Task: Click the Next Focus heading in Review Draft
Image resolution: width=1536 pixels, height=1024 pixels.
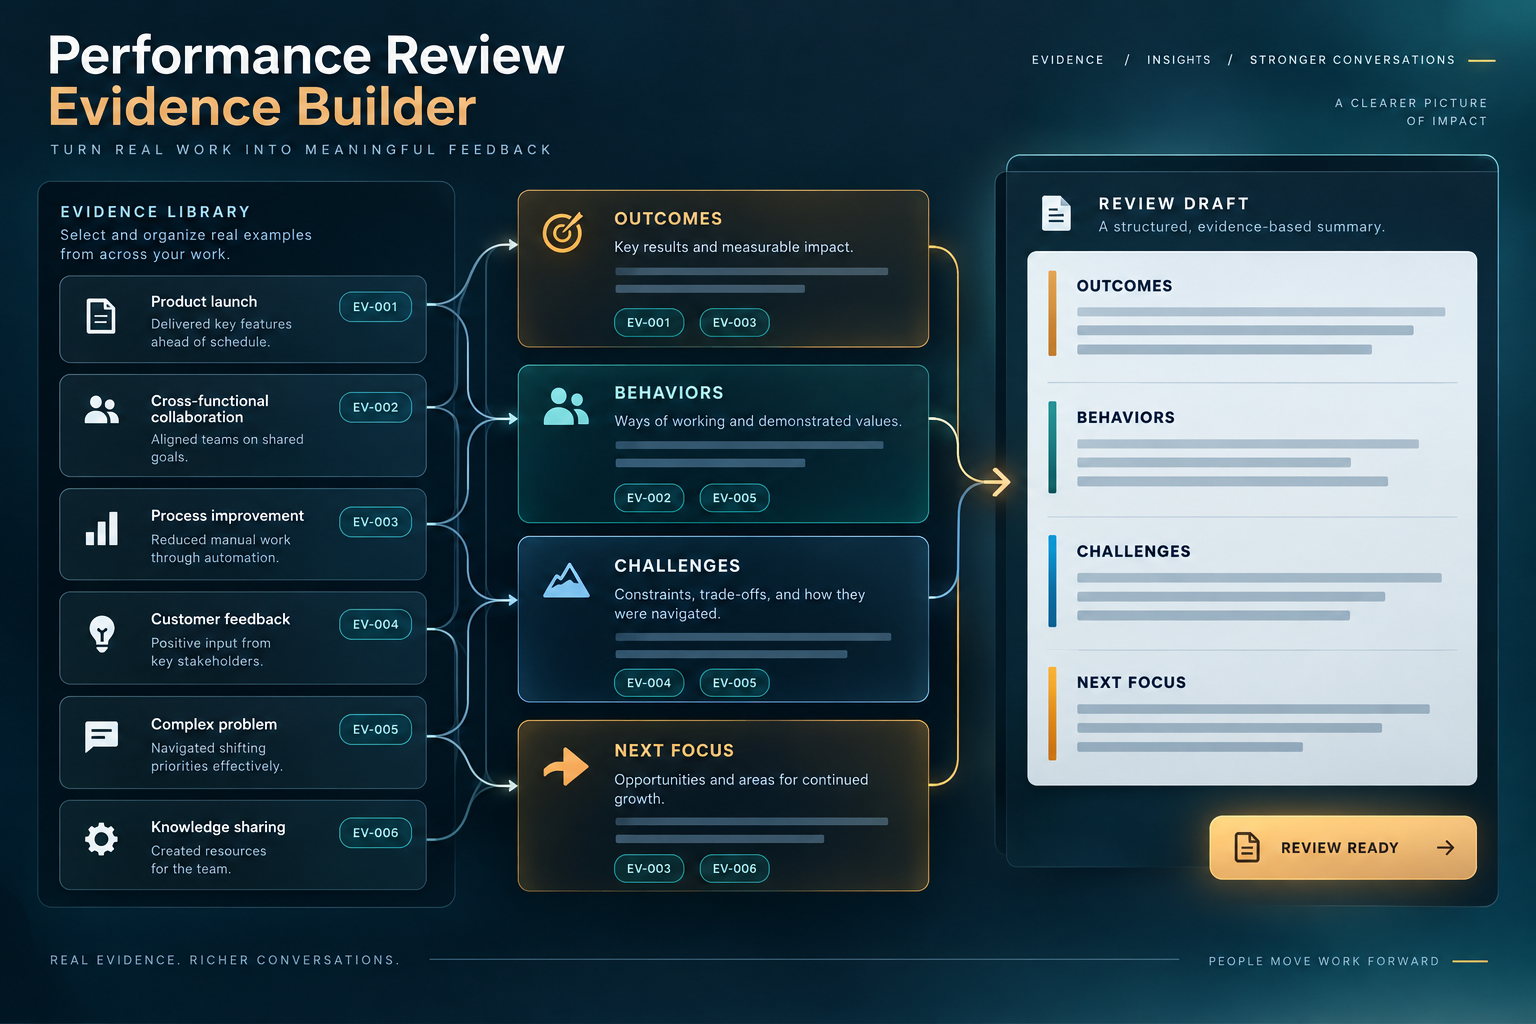Action: click(x=1131, y=683)
